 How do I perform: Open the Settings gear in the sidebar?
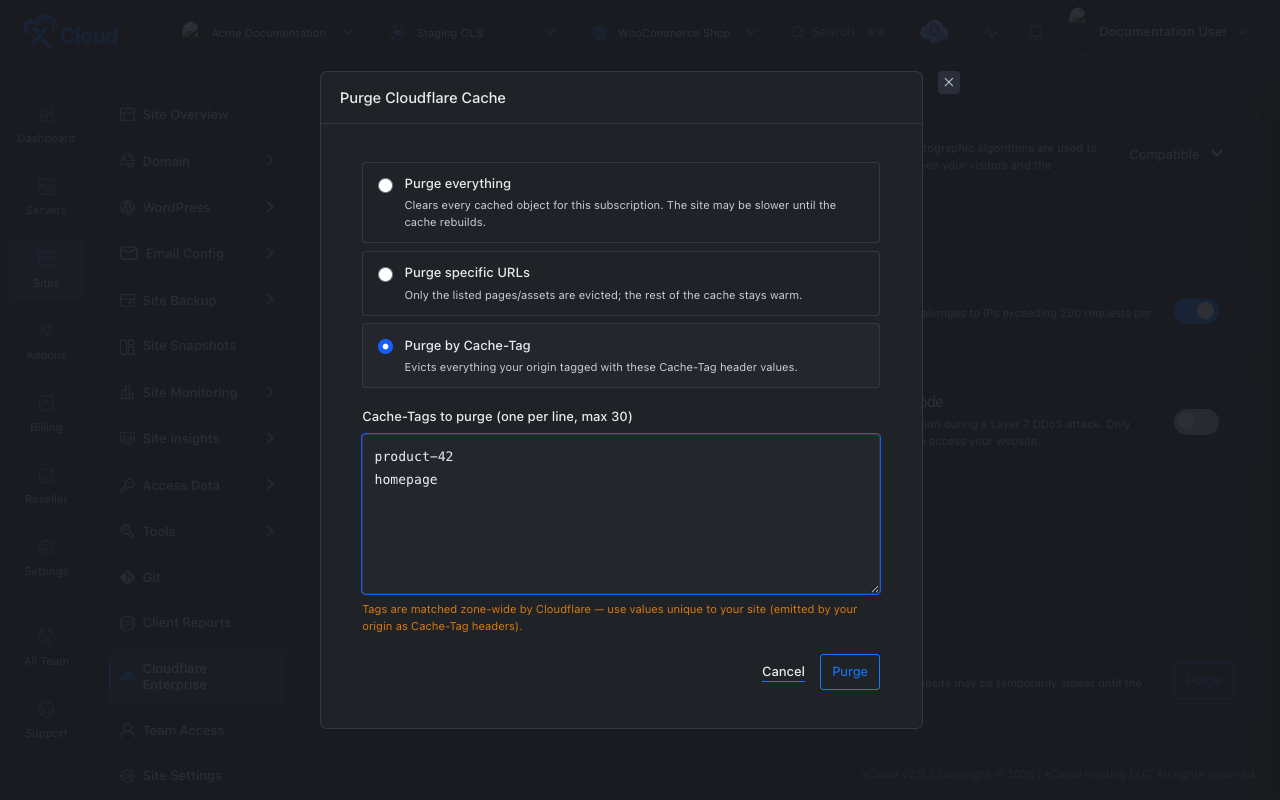46,547
